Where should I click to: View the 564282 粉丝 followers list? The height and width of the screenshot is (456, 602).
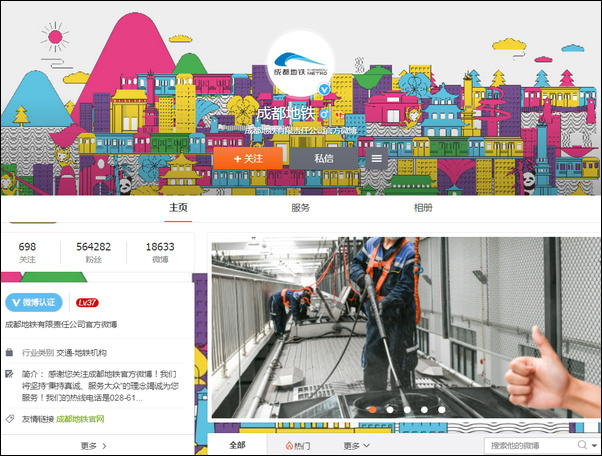[93, 252]
